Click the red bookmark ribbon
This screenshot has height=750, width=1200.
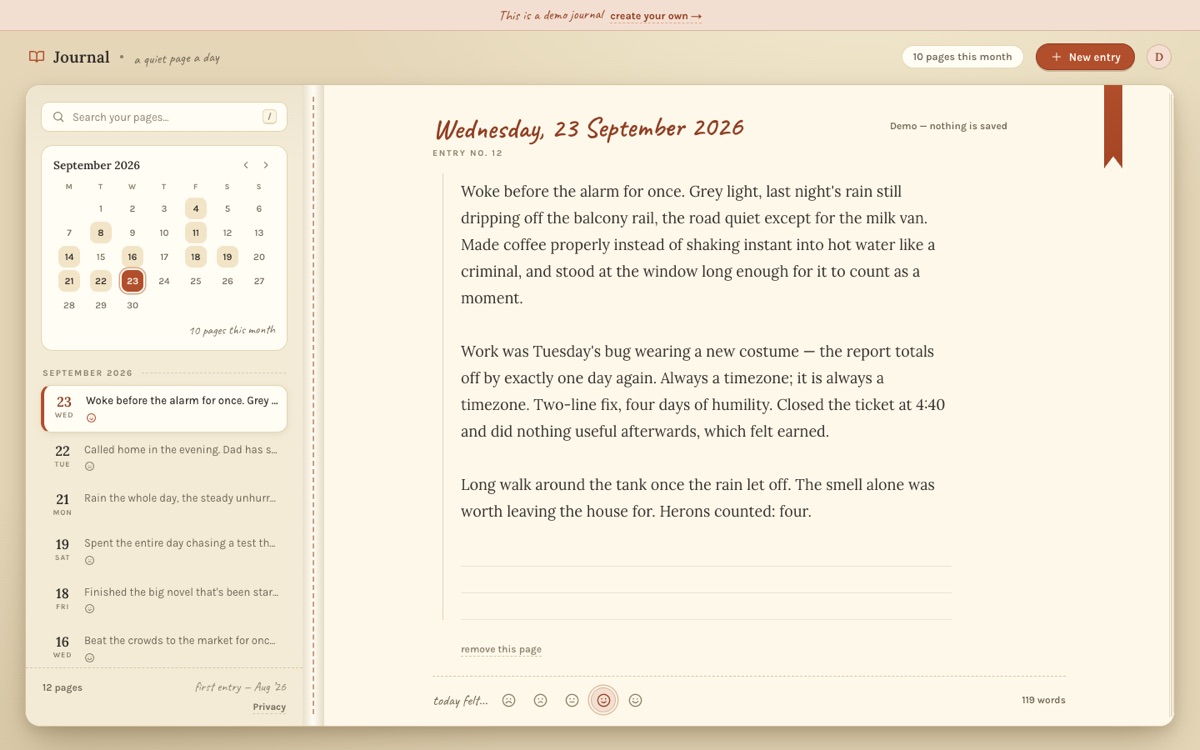click(x=1113, y=126)
